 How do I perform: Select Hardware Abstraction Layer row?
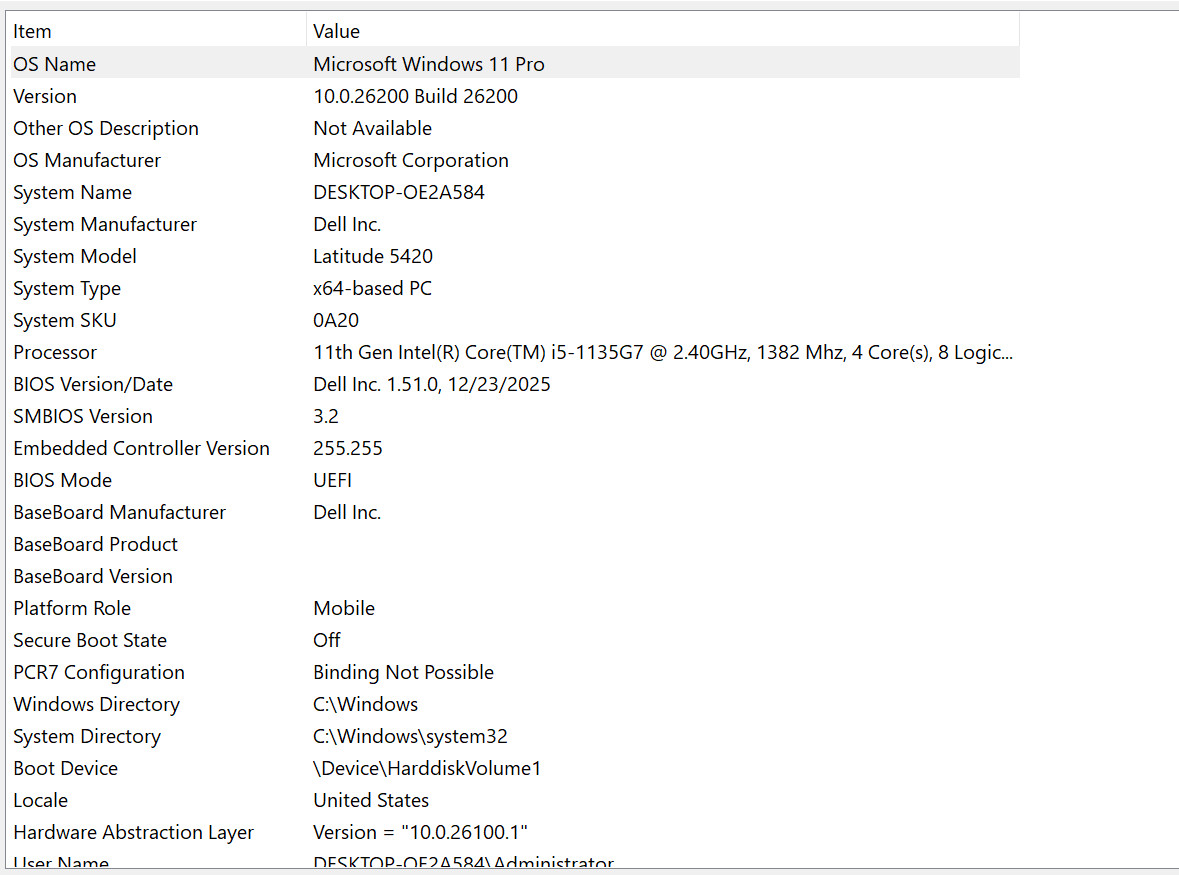133,833
